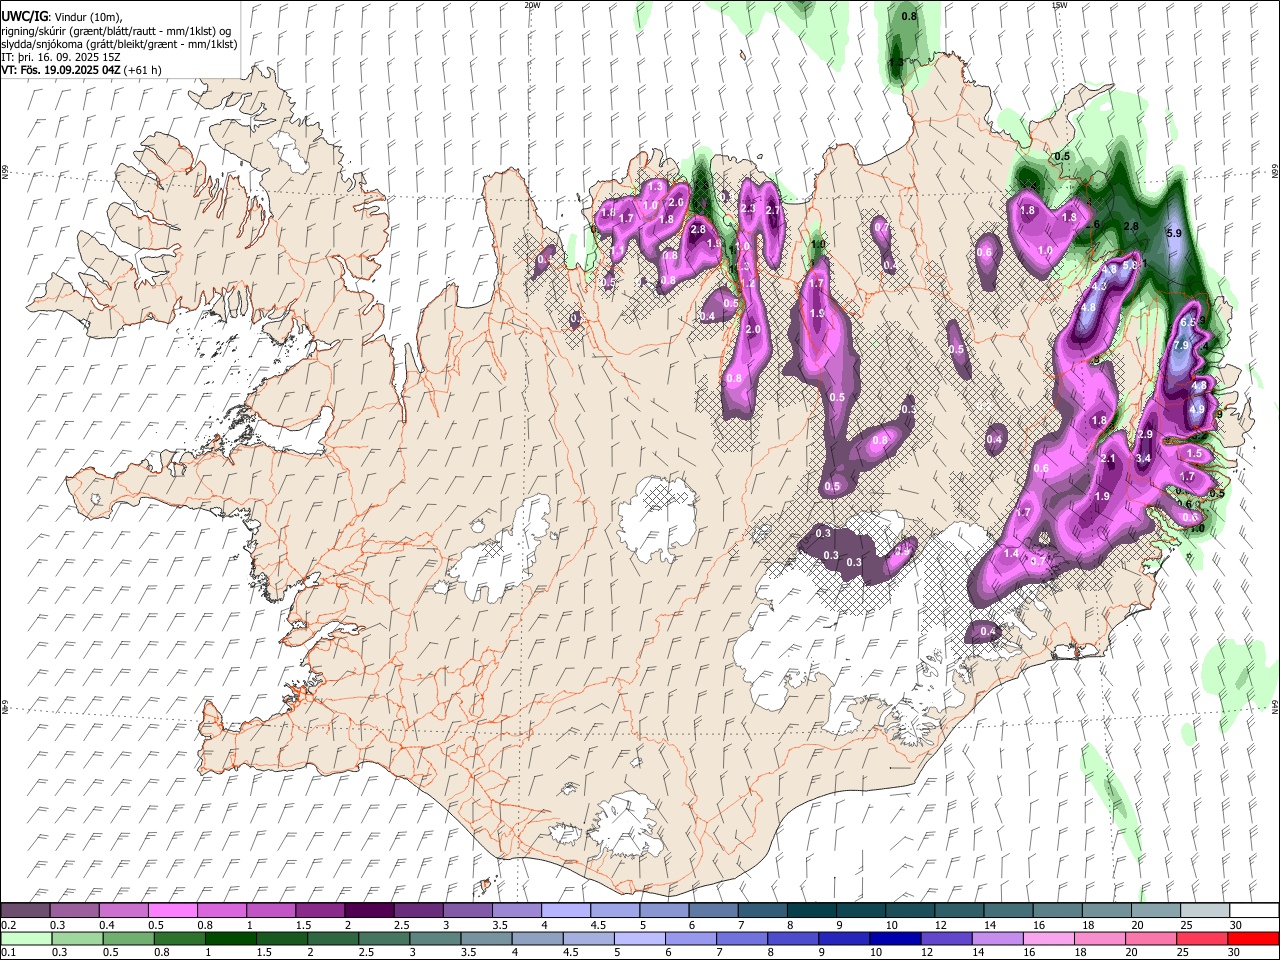Select the dark teal snow swatch at 8
Viewport: 1280px width, 960px height.
[810, 911]
